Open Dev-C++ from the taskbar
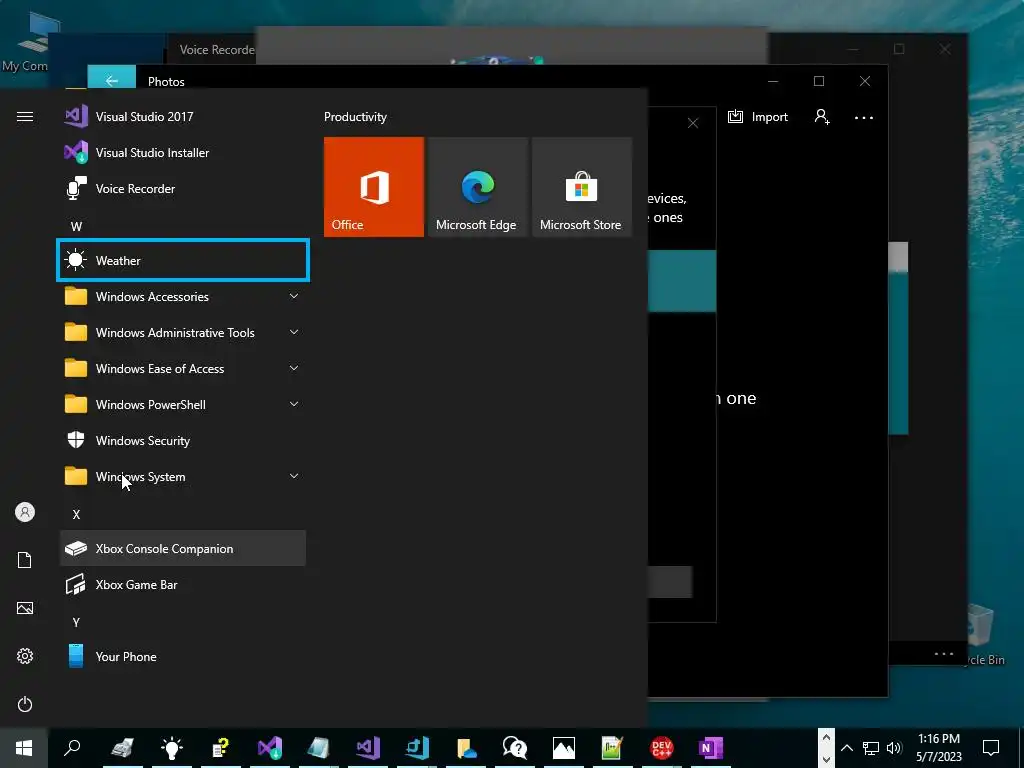This screenshot has width=1024, height=768. [662, 748]
